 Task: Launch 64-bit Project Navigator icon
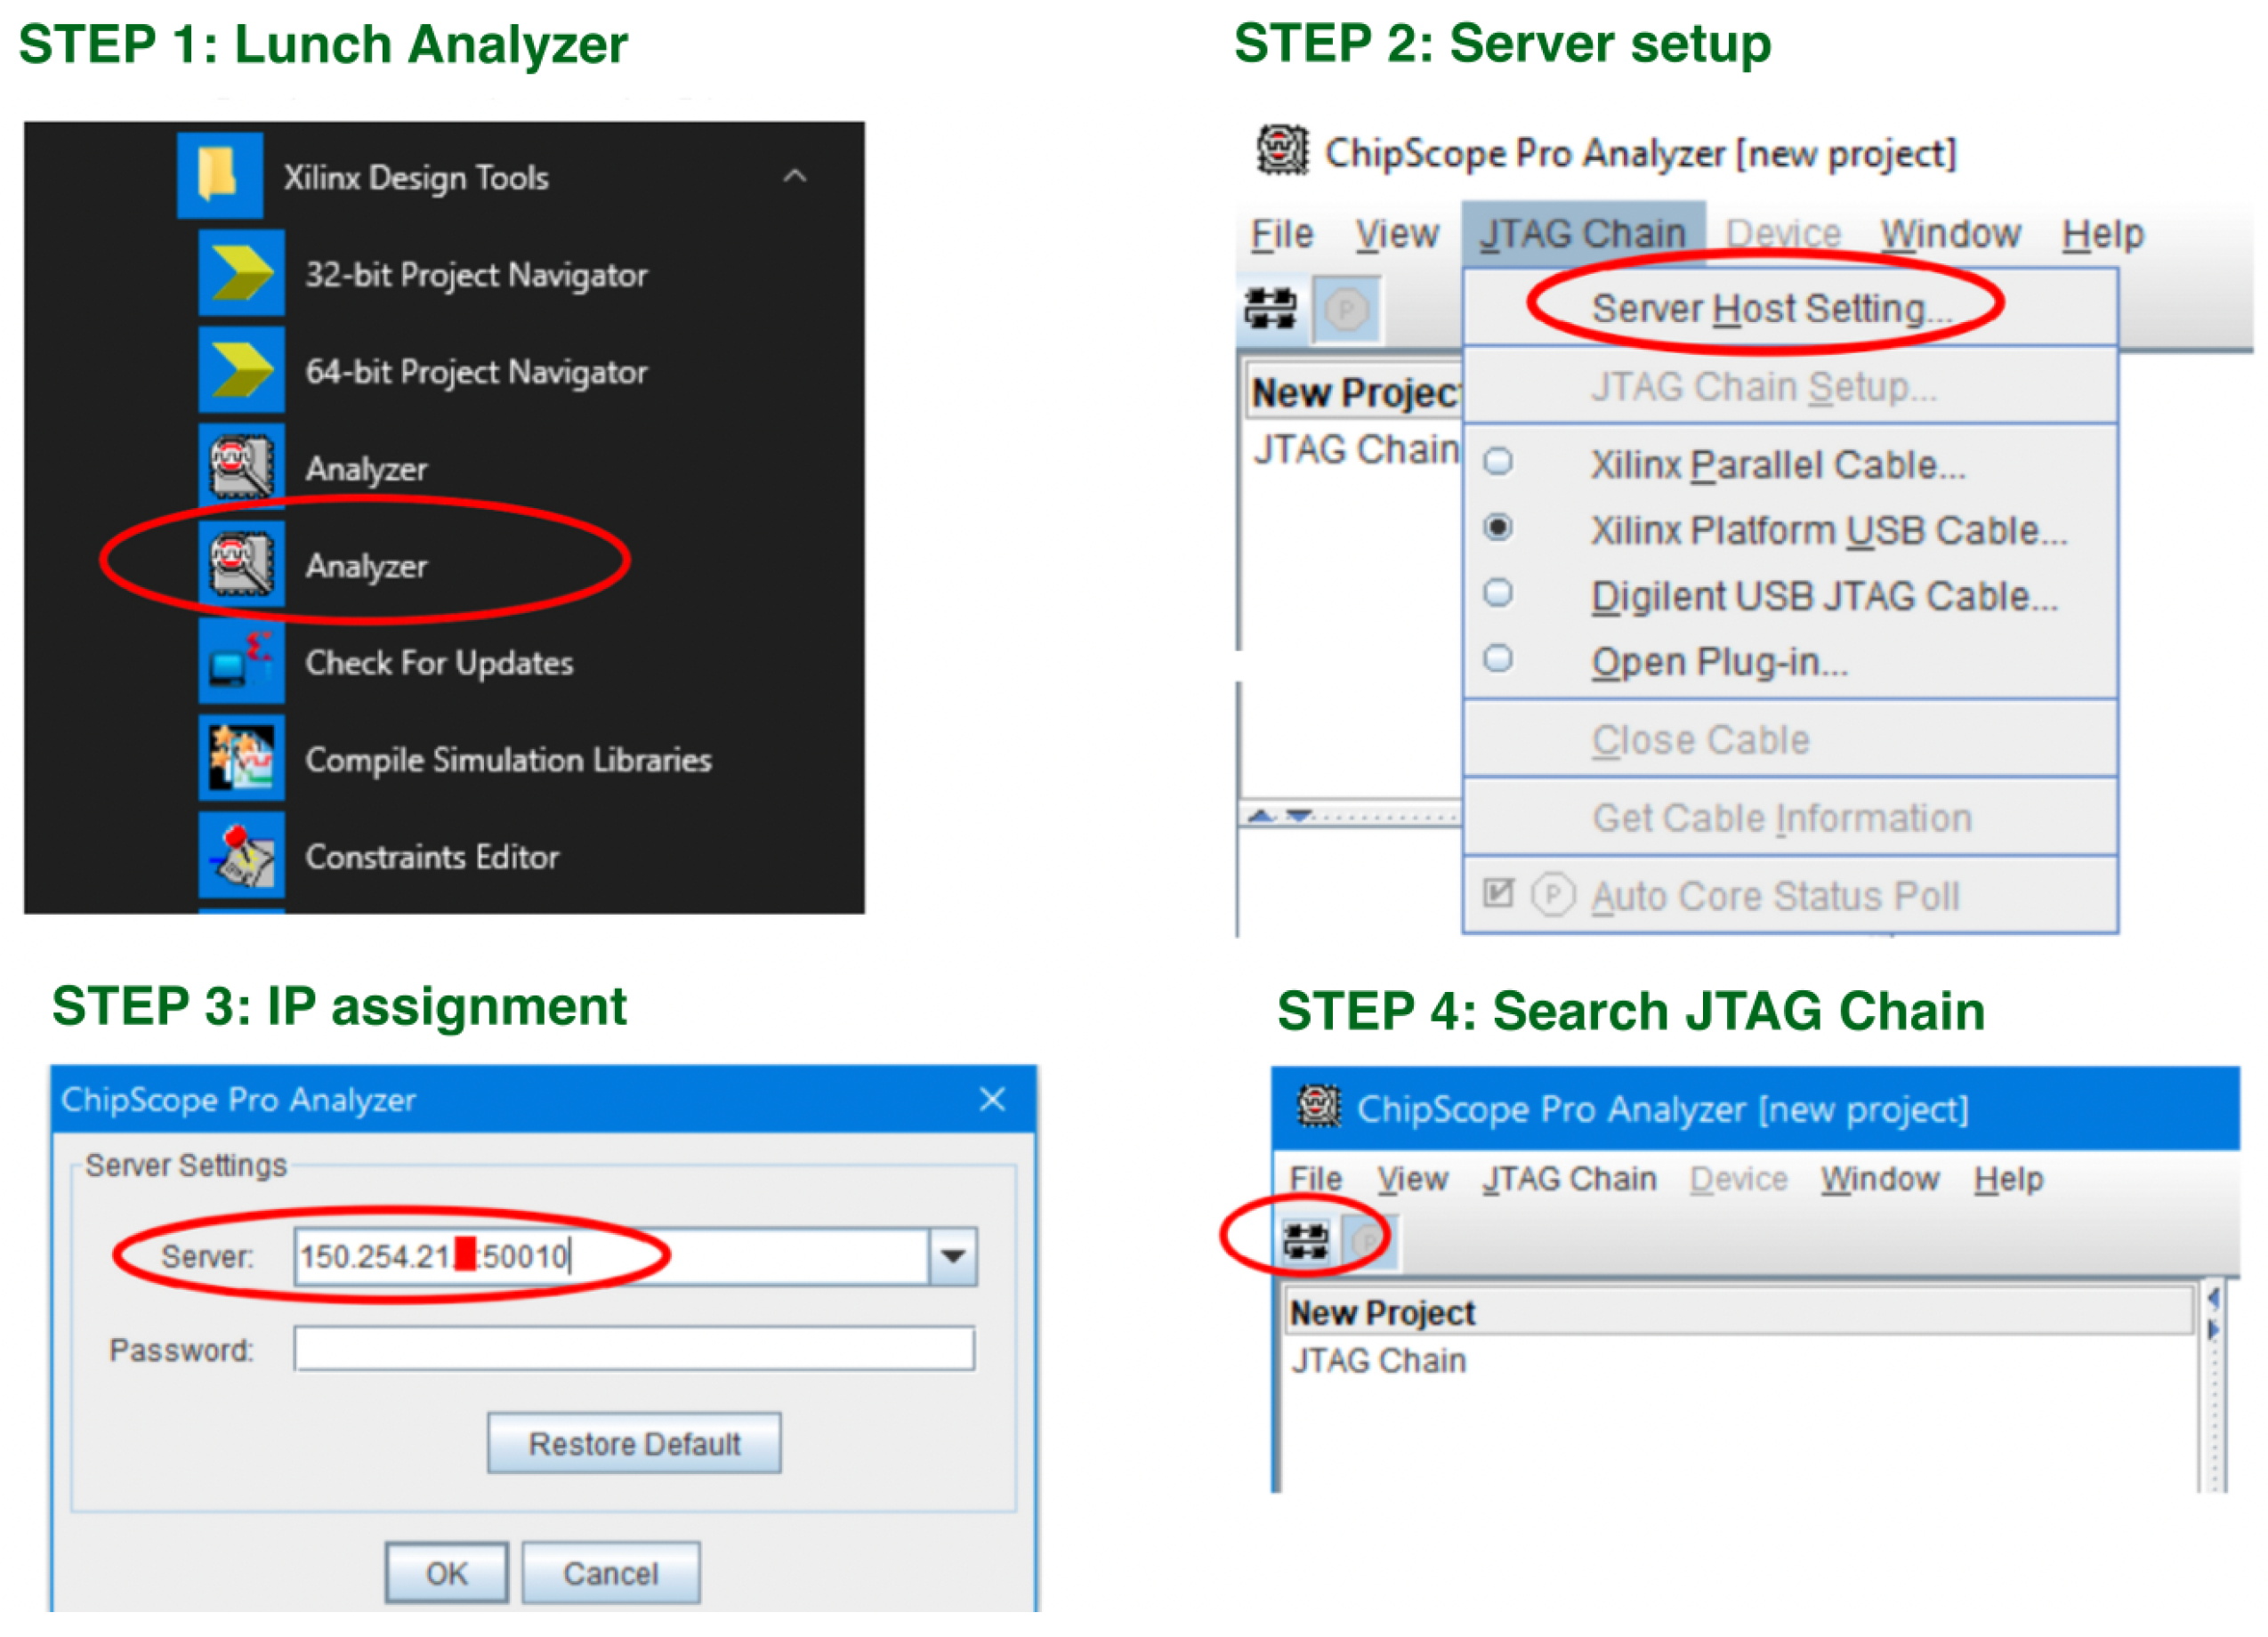(242, 370)
